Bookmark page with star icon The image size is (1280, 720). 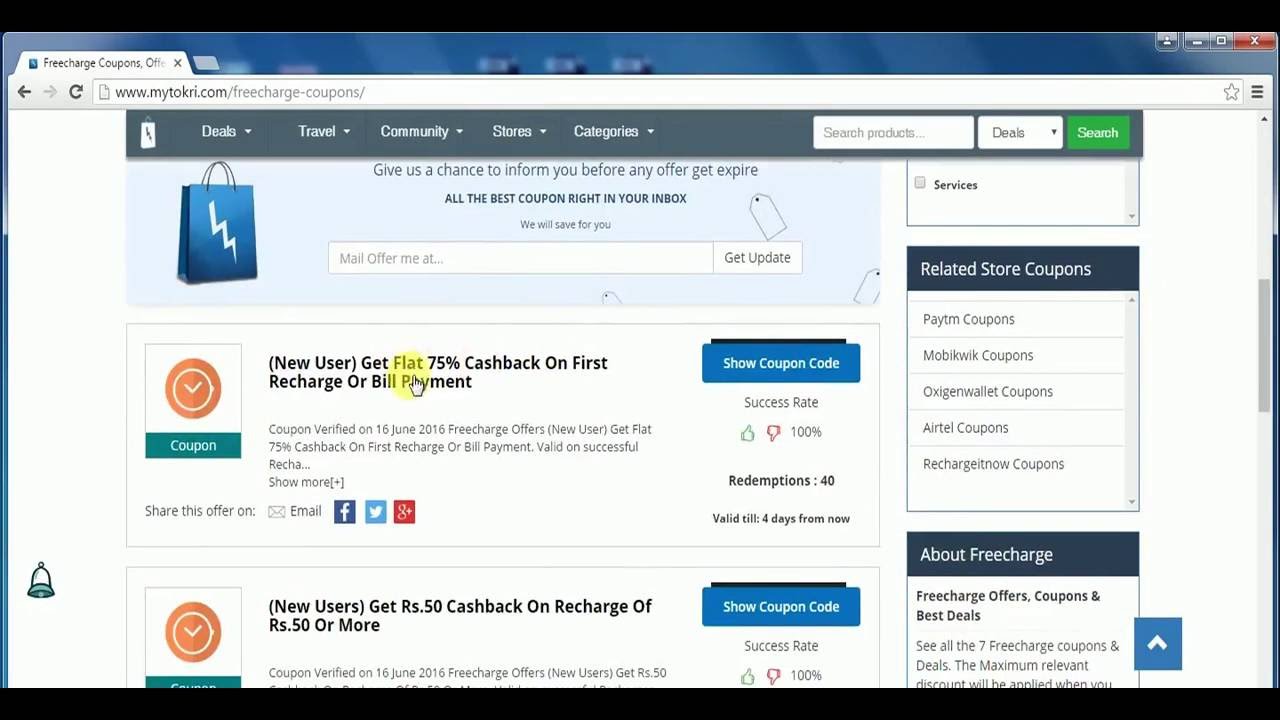pyautogui.click(x=1231, y=92)
